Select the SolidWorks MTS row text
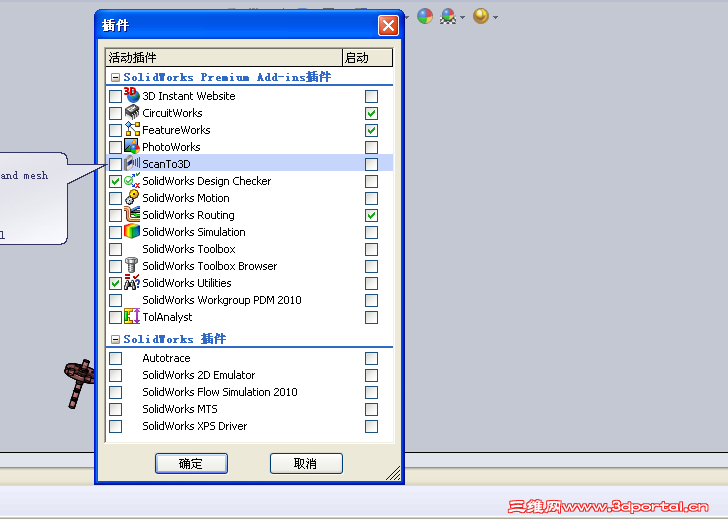Viewport: 728px width, 520px height. point(180,409)
